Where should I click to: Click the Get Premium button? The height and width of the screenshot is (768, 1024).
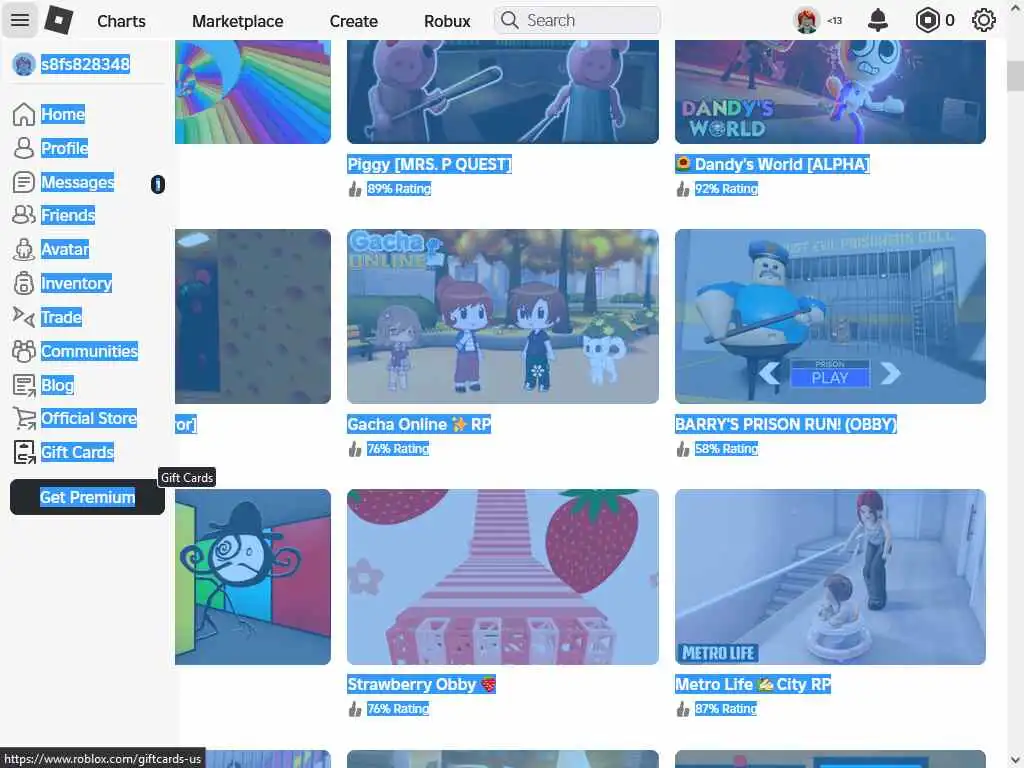88,498
